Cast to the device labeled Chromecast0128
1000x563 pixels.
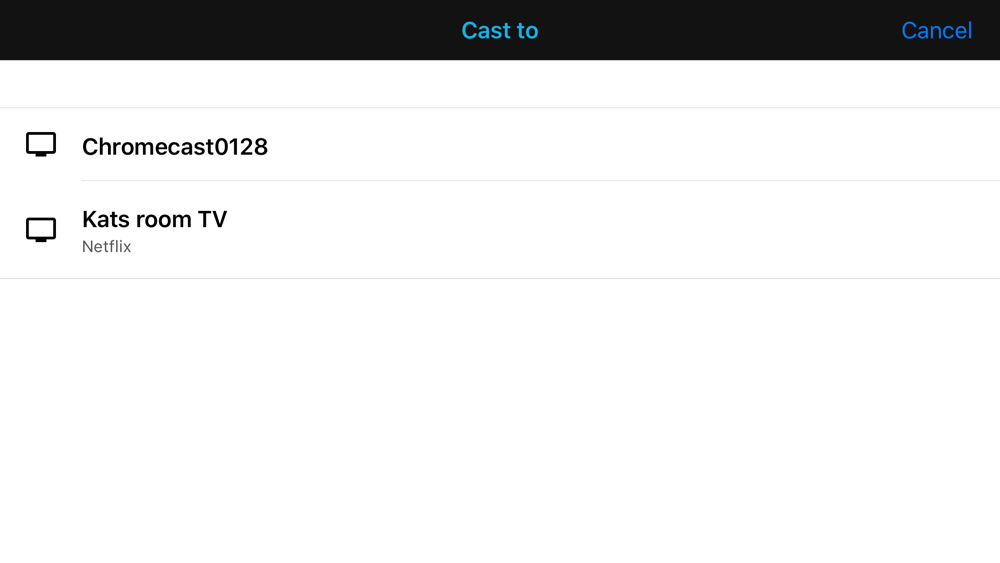(x=500, y=145)
